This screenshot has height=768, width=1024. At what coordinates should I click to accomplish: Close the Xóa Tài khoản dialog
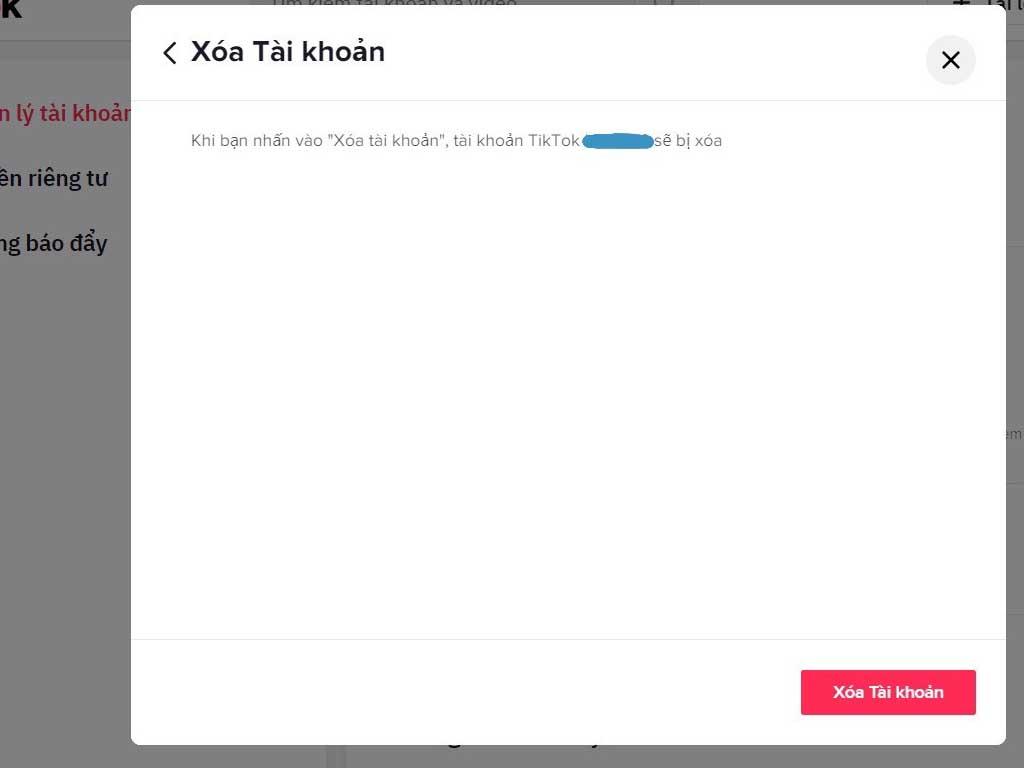click(950, 60)
